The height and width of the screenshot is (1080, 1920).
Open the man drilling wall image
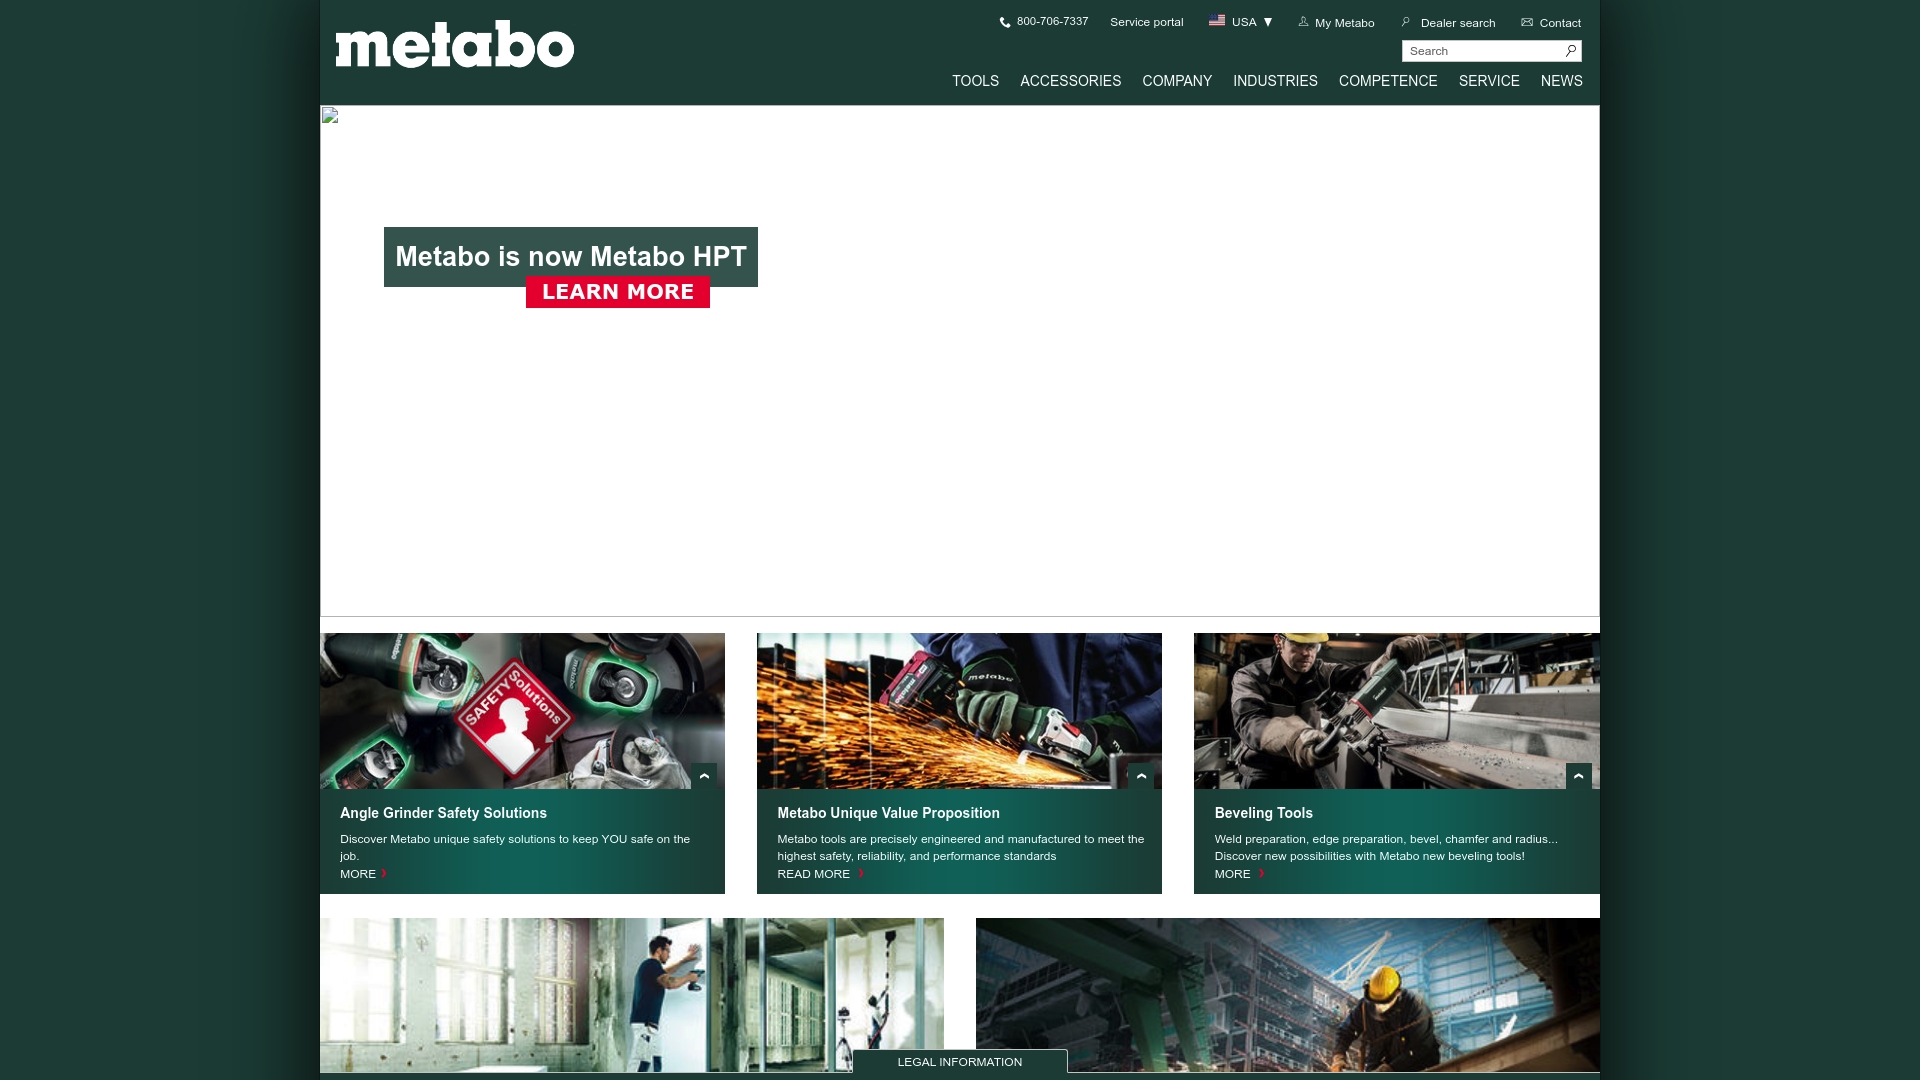click(632, 995)
